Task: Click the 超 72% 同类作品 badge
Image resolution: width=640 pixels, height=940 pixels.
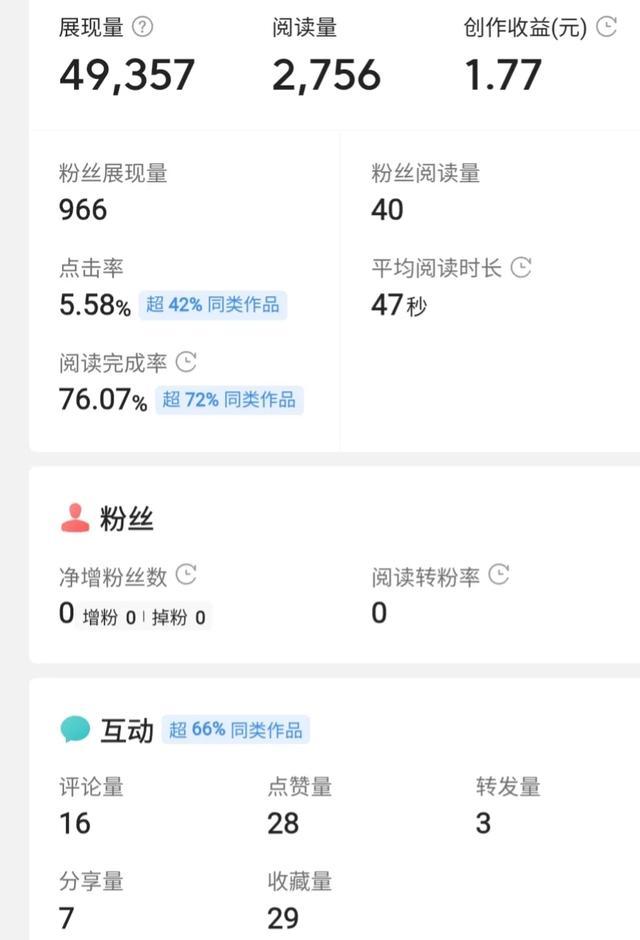Action: click(229, 400)
